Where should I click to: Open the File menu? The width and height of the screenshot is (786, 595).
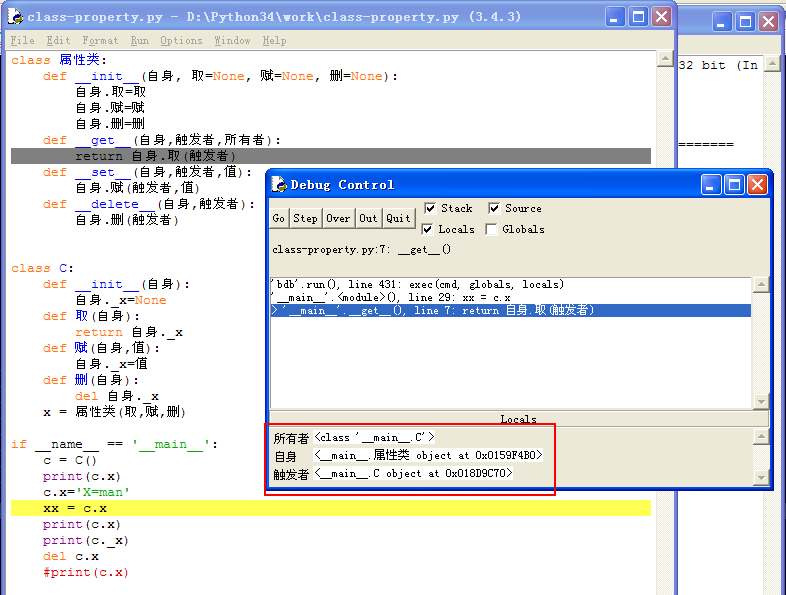[22, 41]
